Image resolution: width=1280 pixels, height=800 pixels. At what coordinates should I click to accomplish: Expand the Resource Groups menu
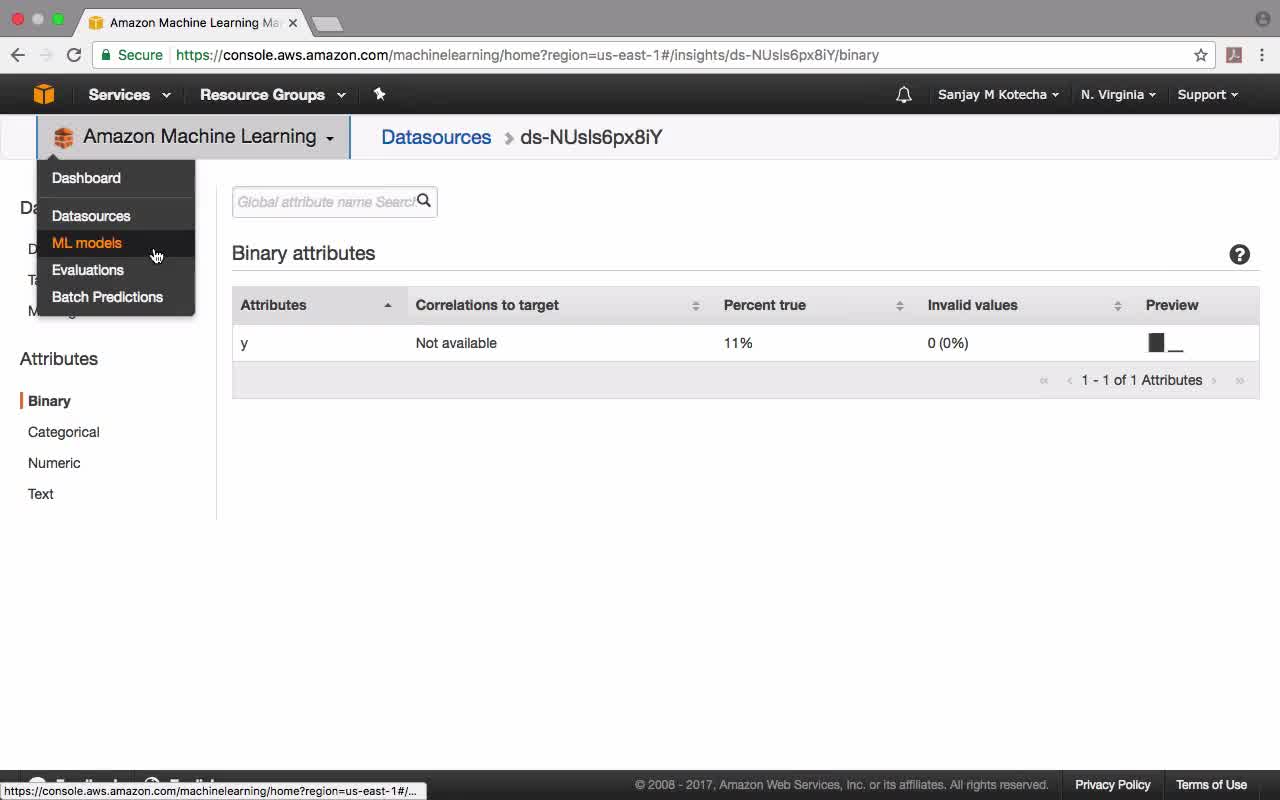(273, 95)
